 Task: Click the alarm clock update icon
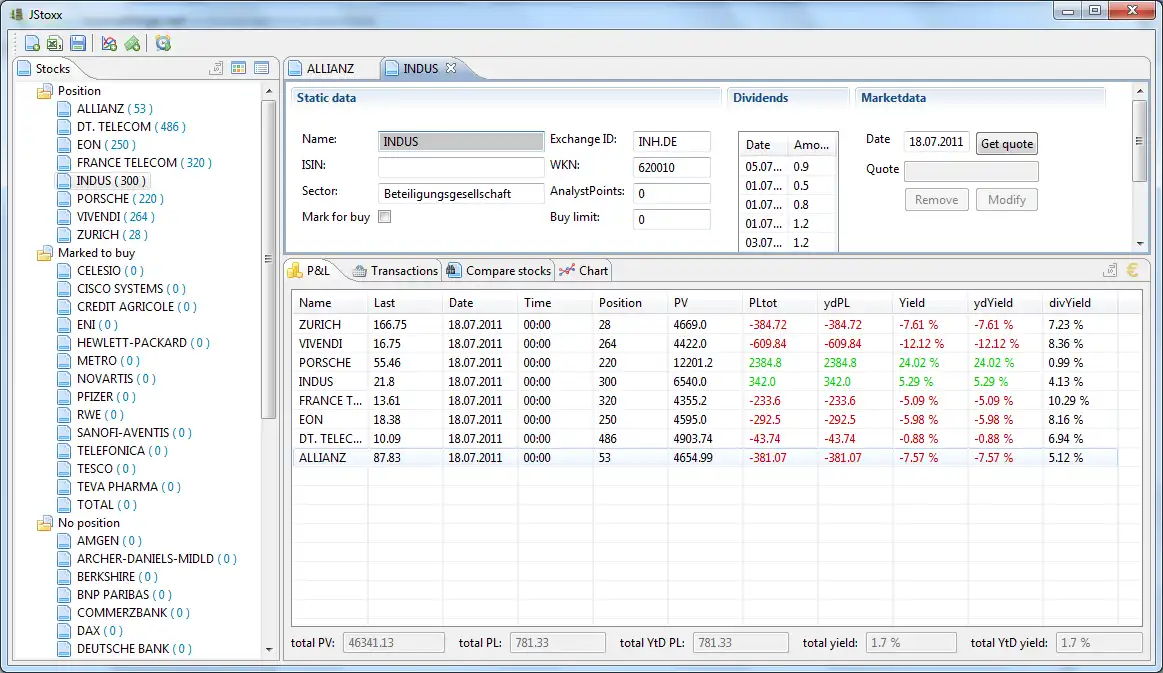tap(163, 44)
